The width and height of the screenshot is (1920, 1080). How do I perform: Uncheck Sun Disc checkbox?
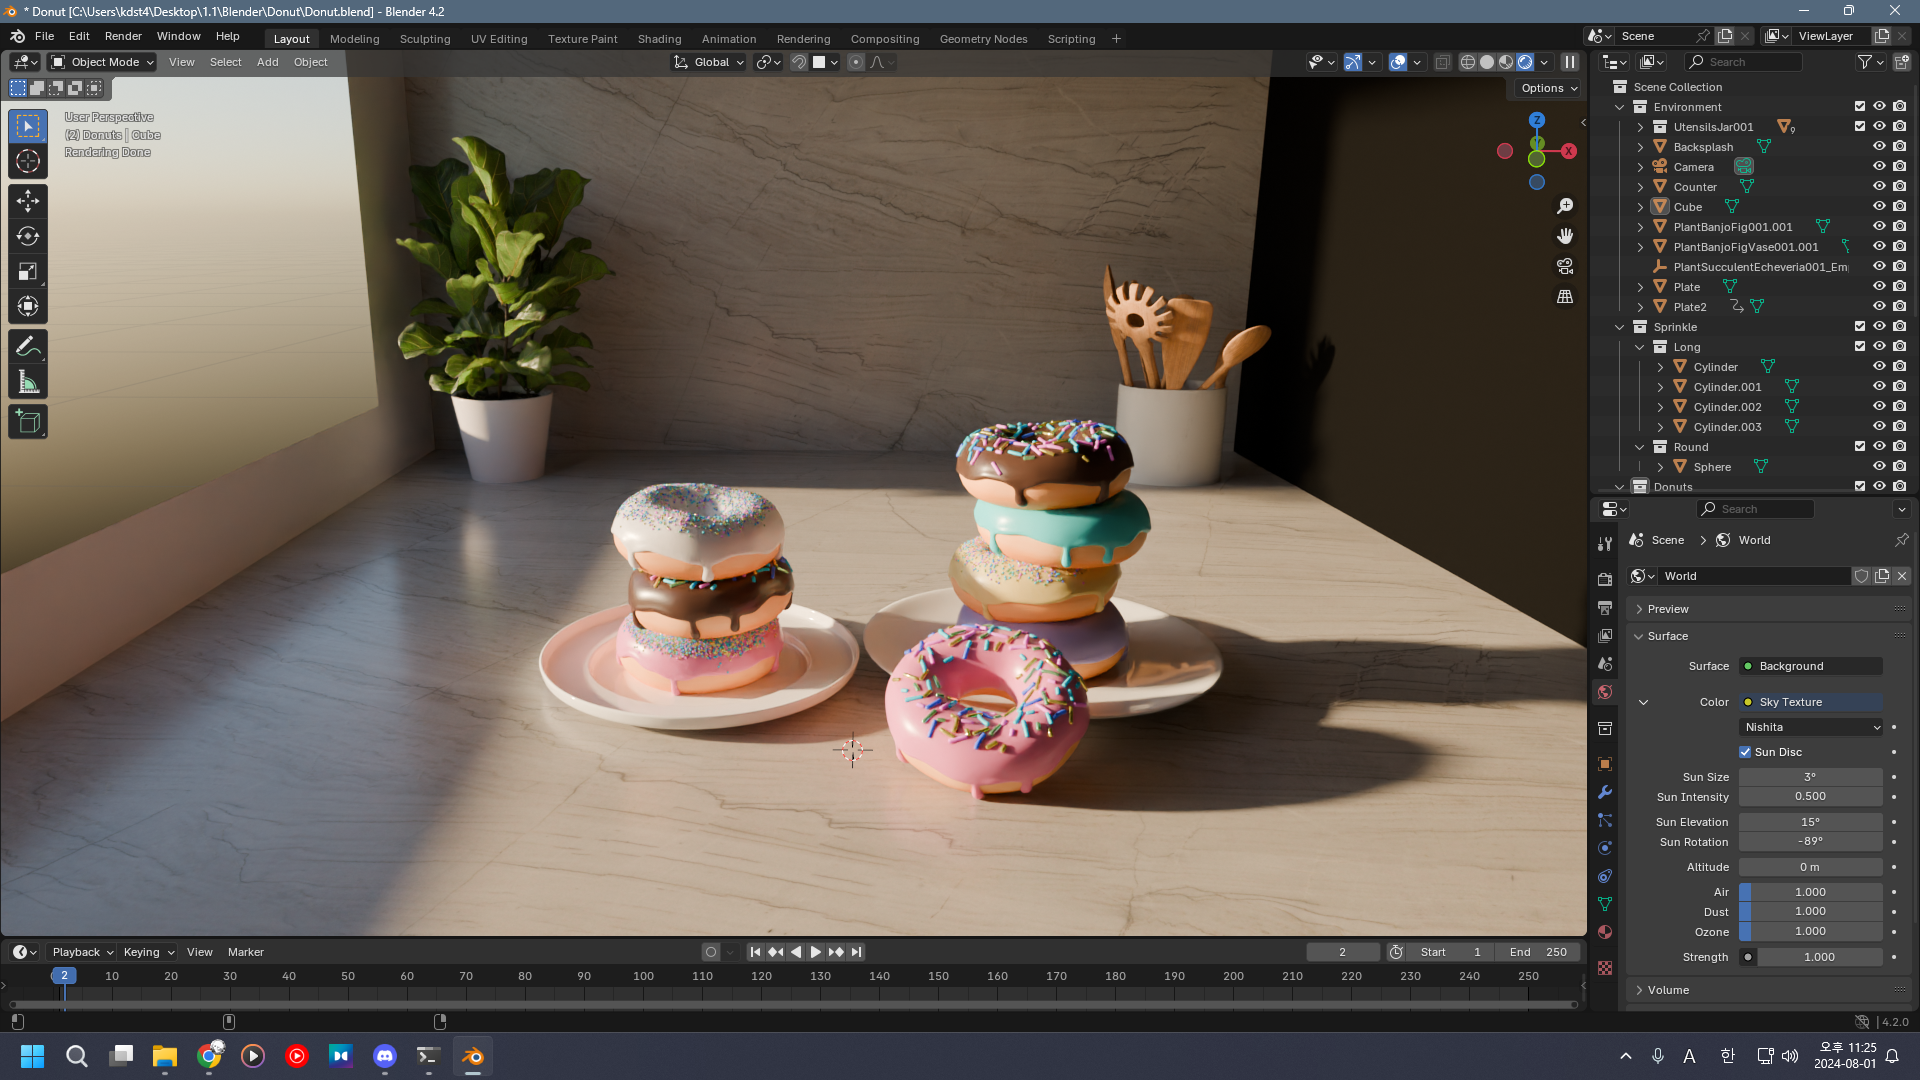pyautogui.click(x=1745, y=752)
